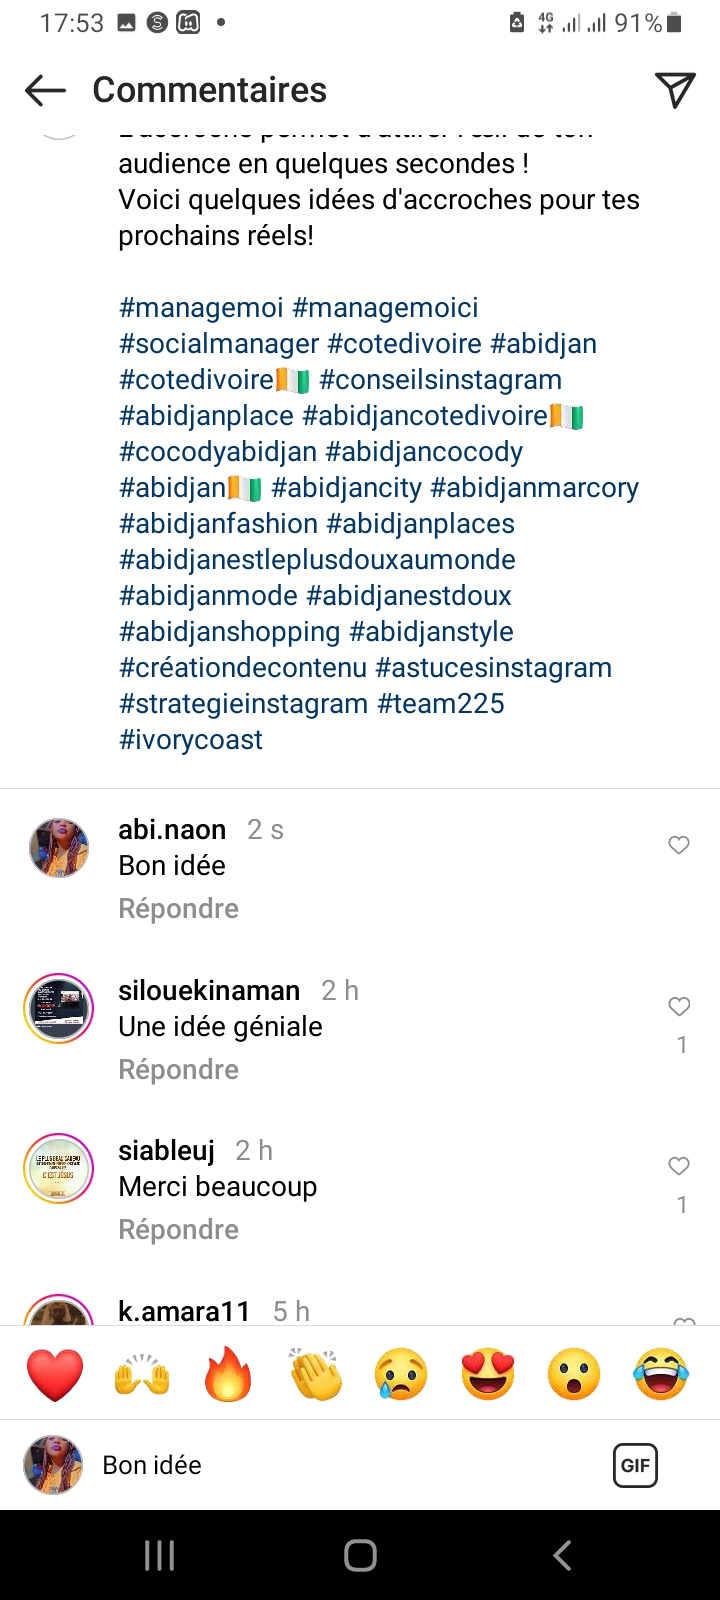Reply to abi.naon's comment
Image resolution: width=720 pixels, height=1600 pixels.
[x=178, y=909]
